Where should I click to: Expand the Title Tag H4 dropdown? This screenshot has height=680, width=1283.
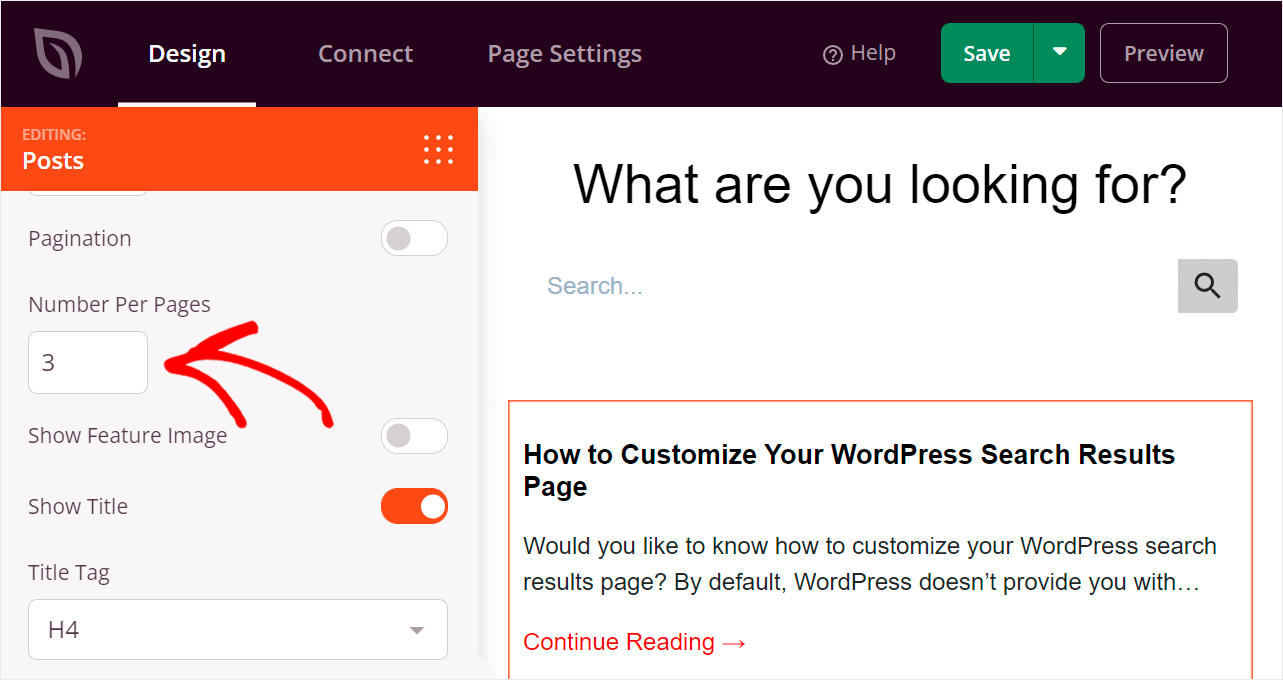point(238,630)
